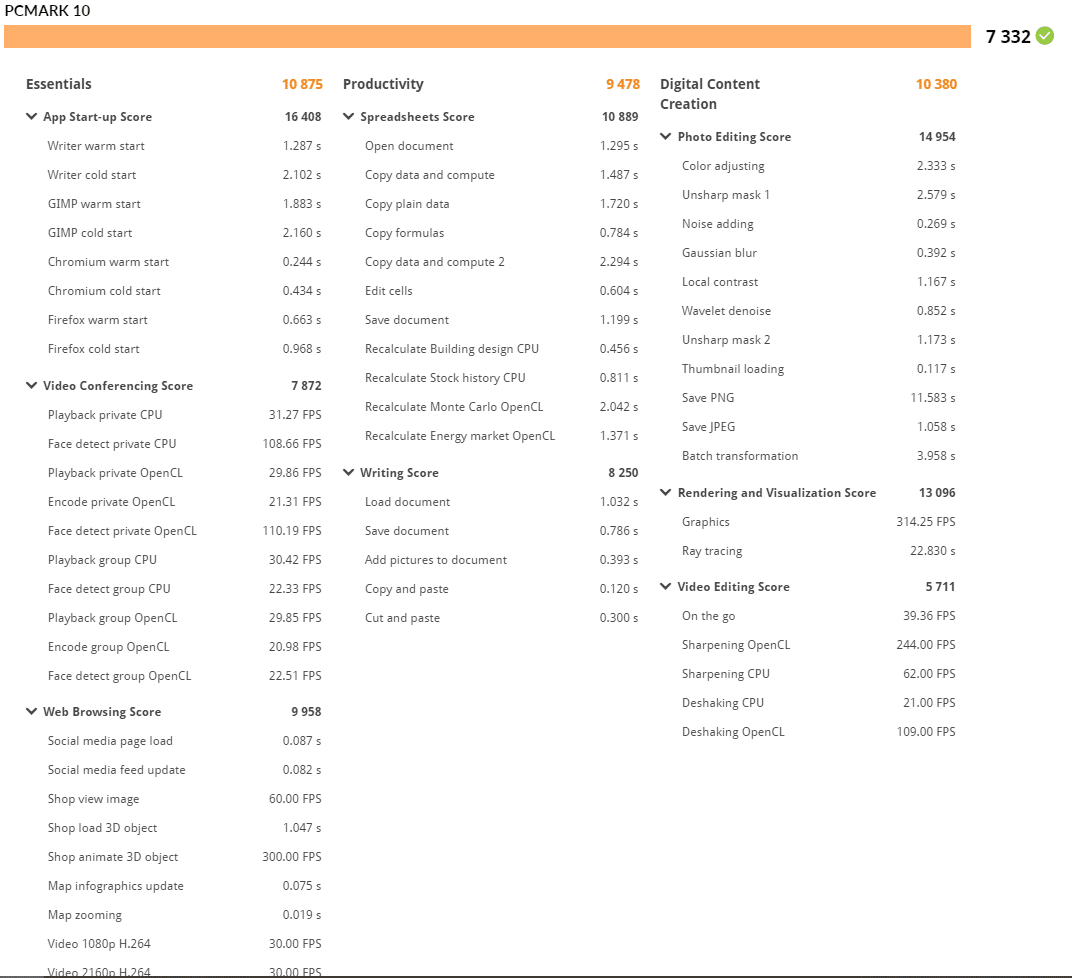The height and width of the screenshot is (978, 1072).
Task: Click Social media feed update label
Action: pyautogui.click(x=116, y=770)
